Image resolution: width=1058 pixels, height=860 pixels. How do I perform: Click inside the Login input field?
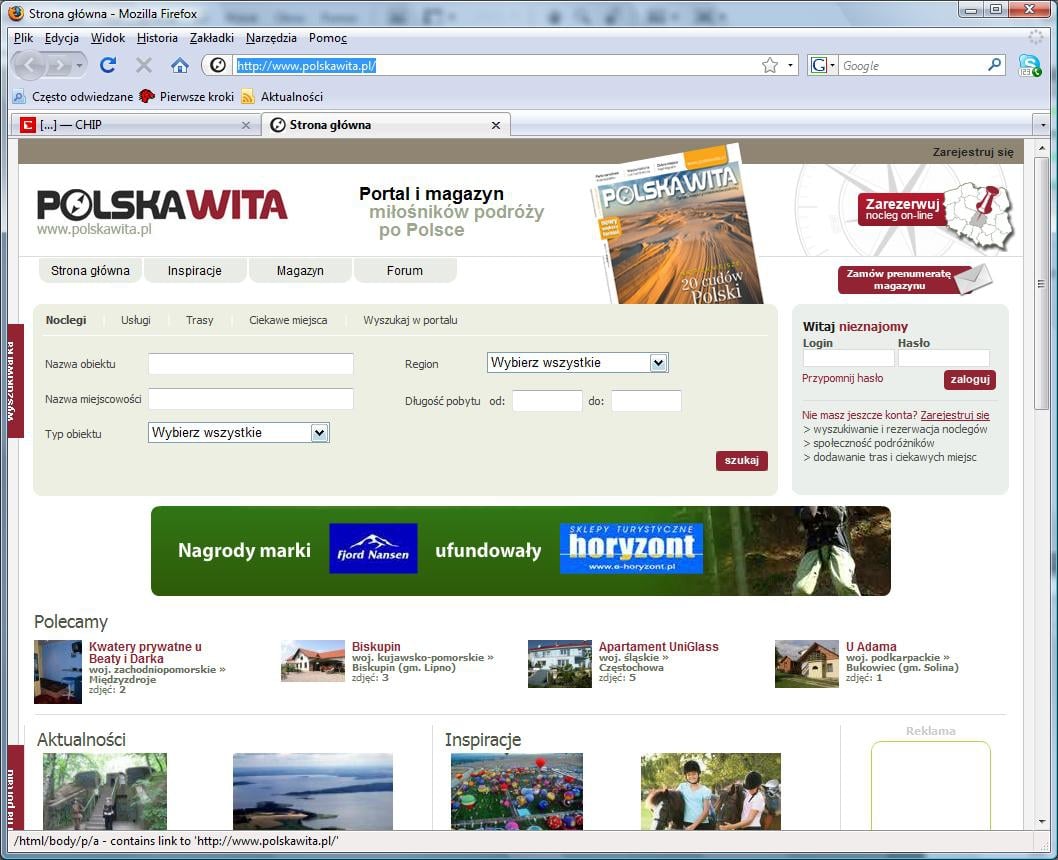pos(847,357)
